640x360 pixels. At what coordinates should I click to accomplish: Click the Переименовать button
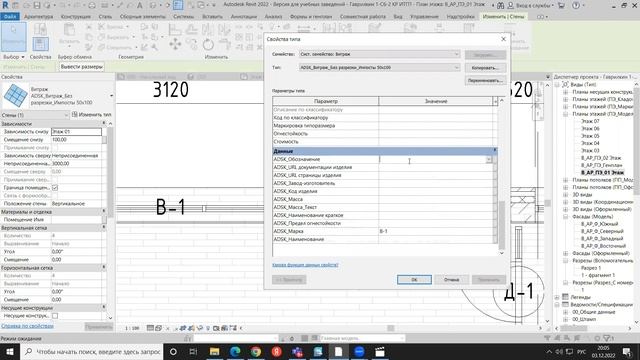pos(485,80)
